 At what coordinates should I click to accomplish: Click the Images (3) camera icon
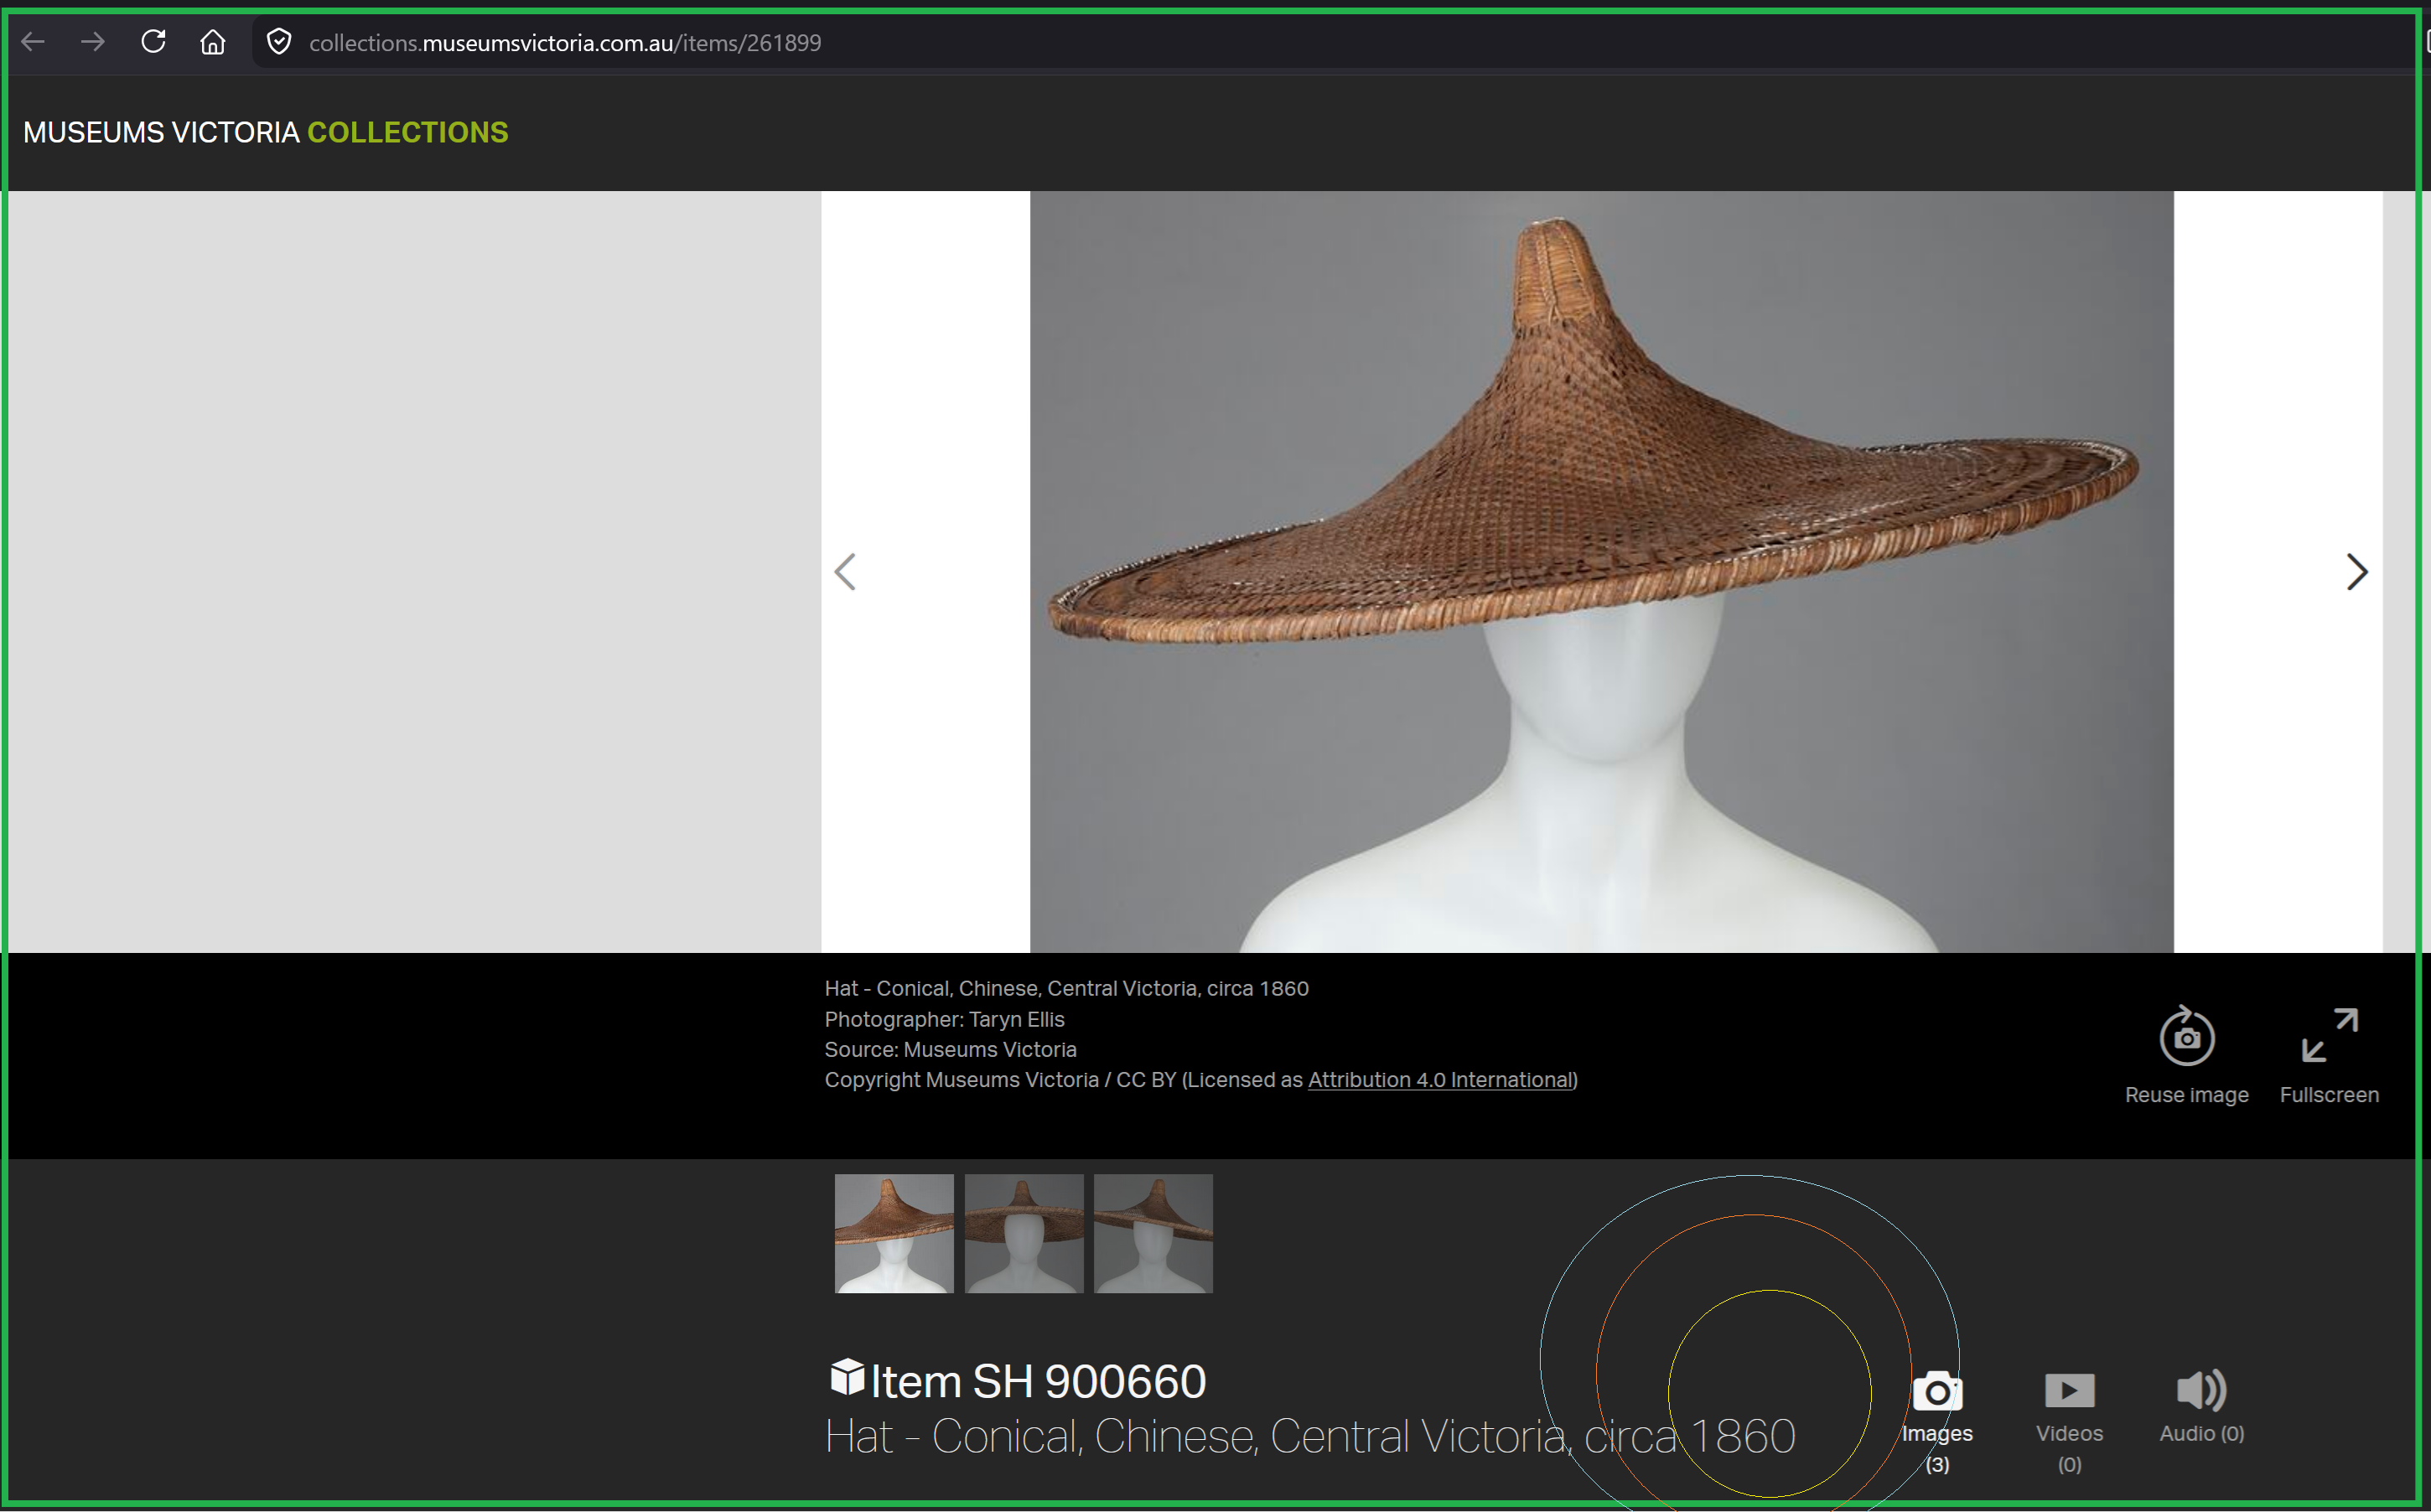pos(1937,1391)
